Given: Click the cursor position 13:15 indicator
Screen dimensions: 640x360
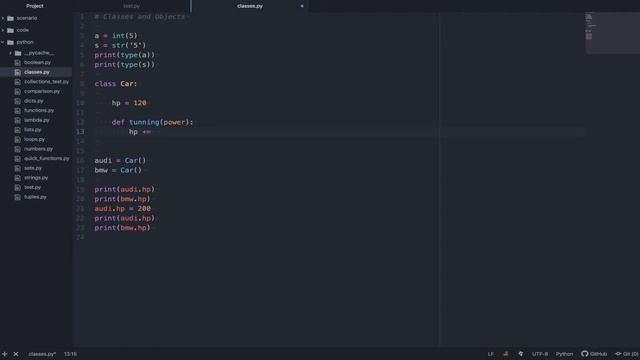Looking at the screenshot, I should point(70,354).
